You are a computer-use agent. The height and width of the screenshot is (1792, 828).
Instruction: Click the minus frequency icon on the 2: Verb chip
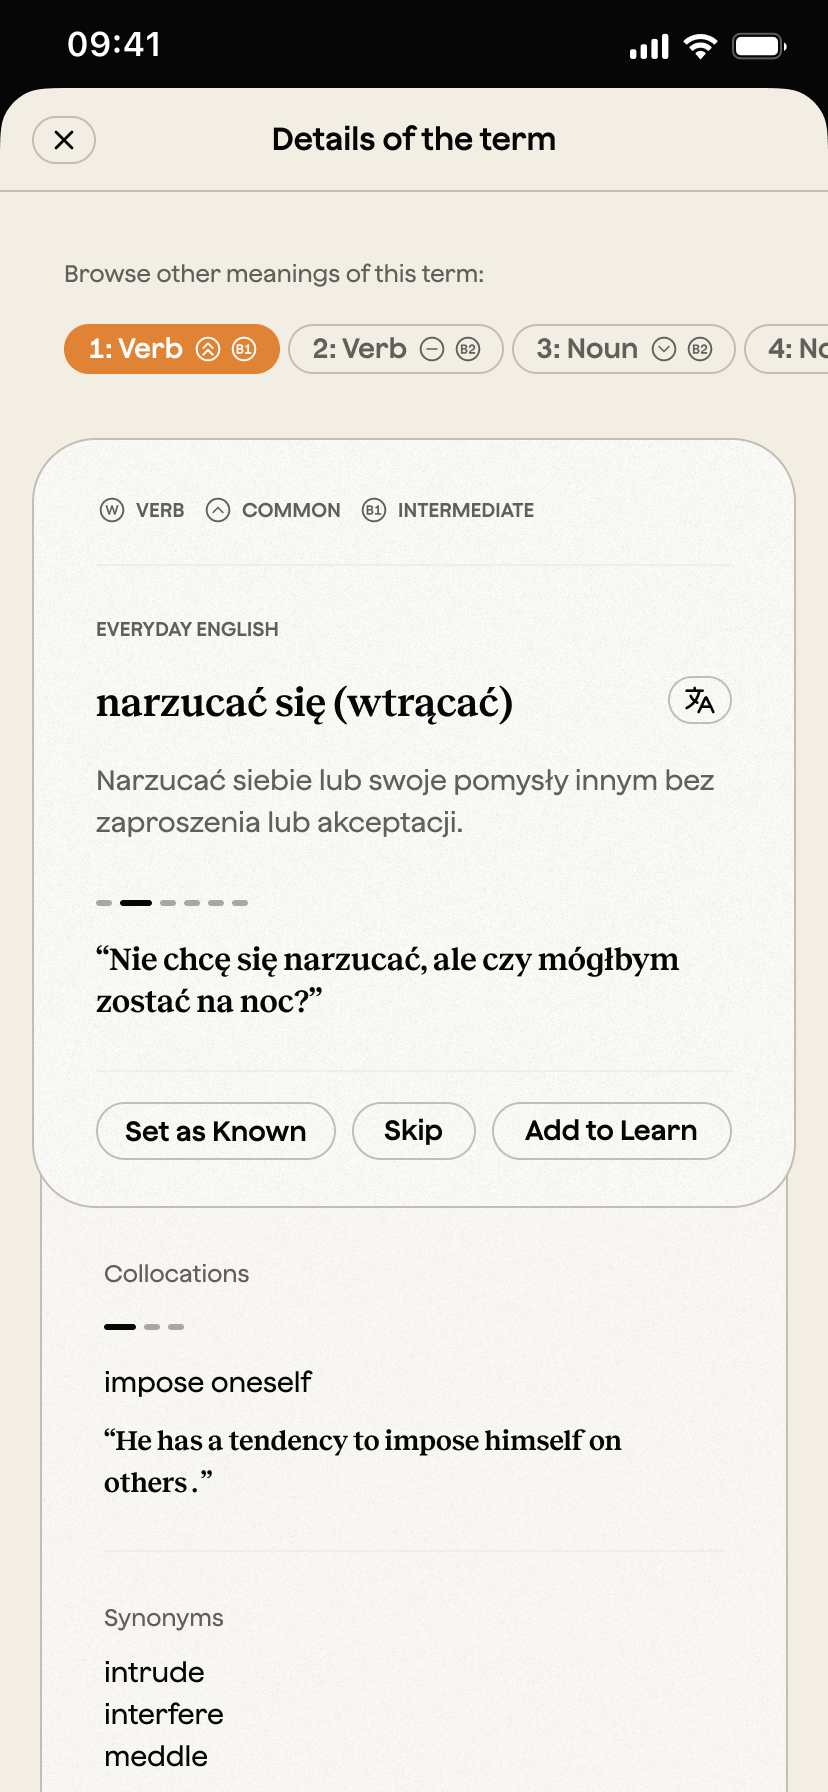432,349
